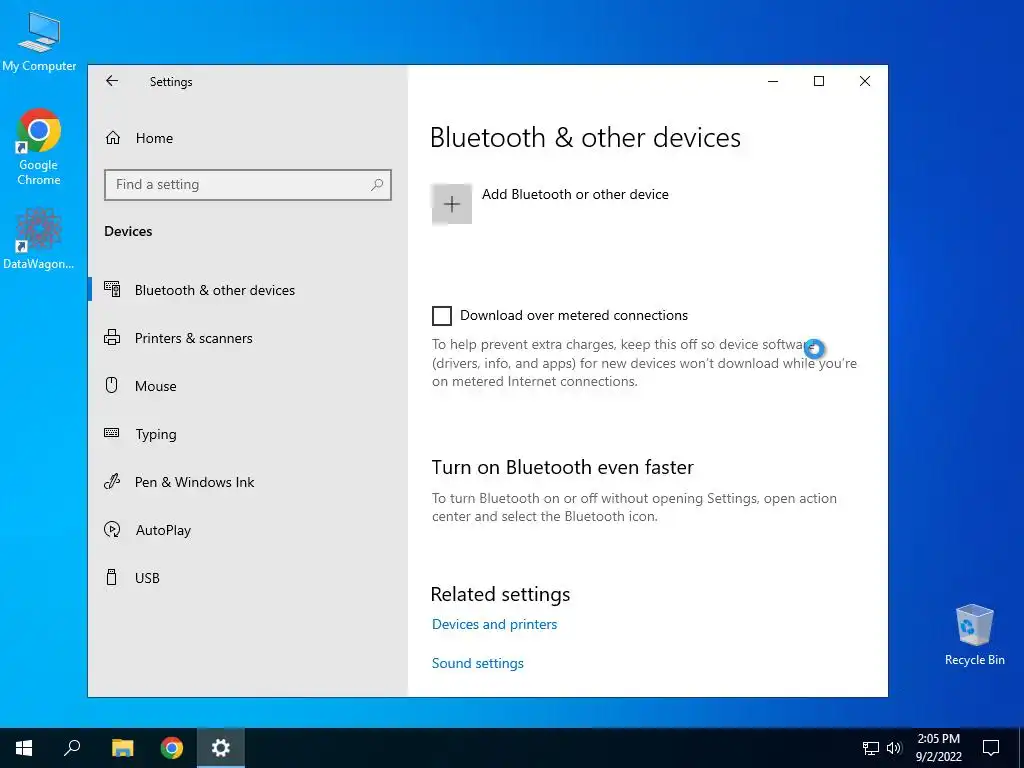Click the taskbar clock showing 2:05 PM
Viewport: 1024px width, 768px height.
(x=938, y=748)
